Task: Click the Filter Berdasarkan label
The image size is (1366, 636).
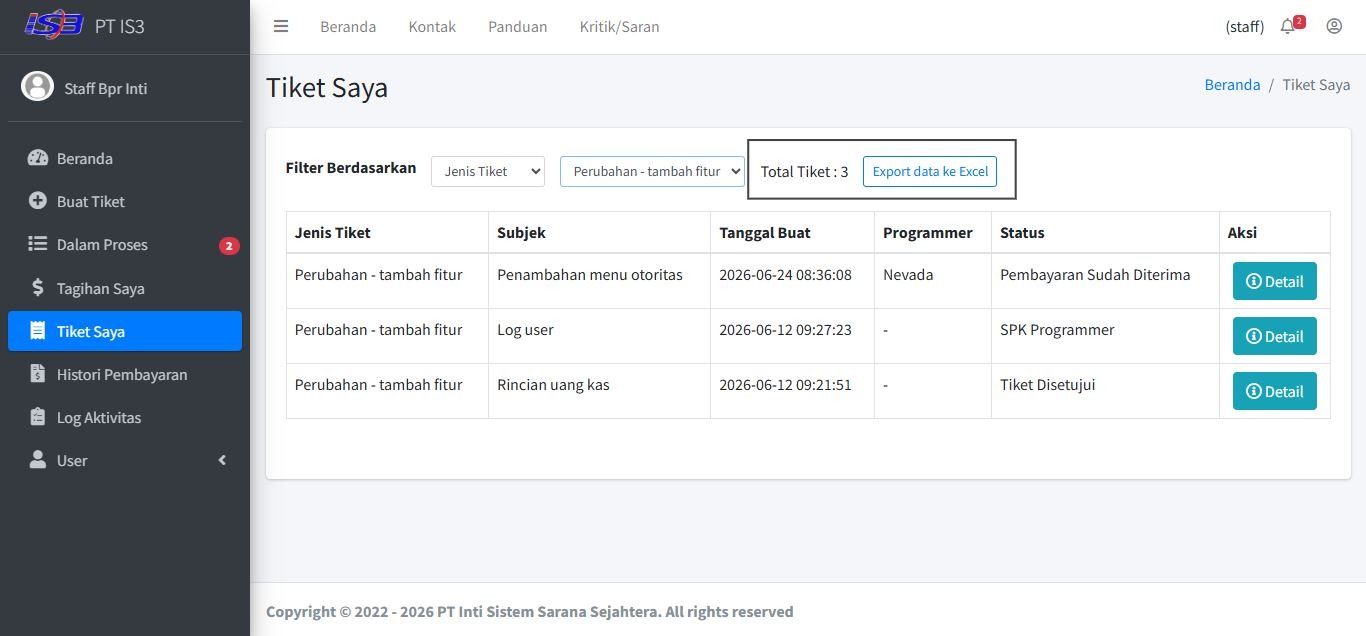Action: coord(351,168)
